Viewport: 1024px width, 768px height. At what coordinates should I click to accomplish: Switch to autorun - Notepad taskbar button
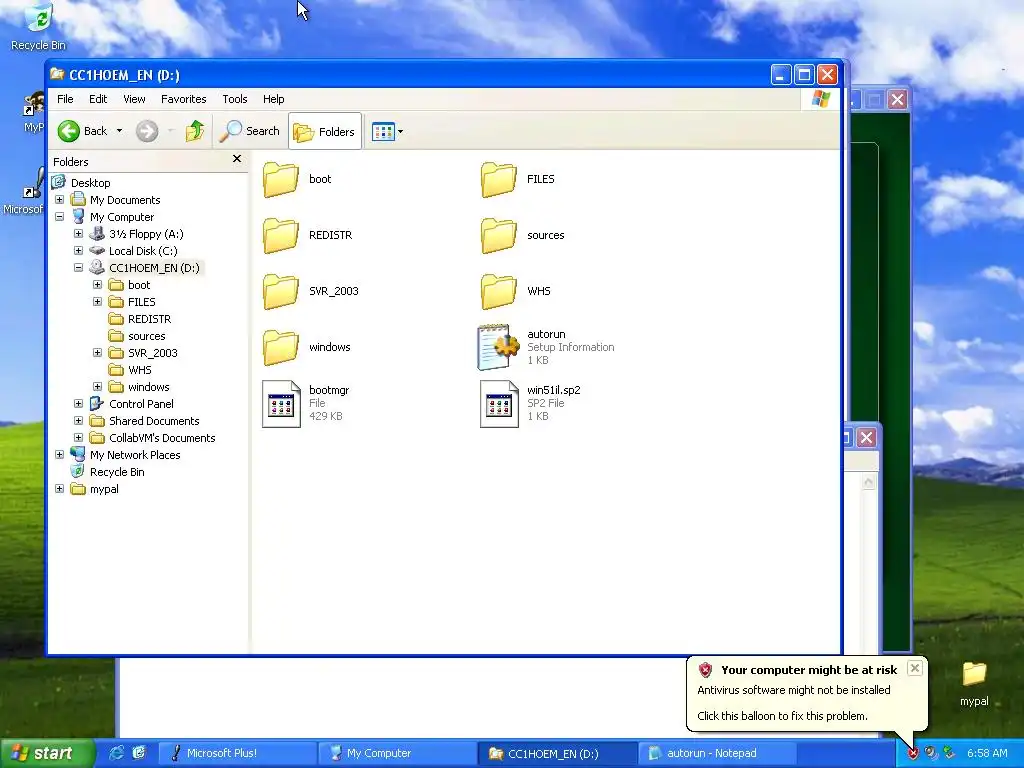click(716, 753)
